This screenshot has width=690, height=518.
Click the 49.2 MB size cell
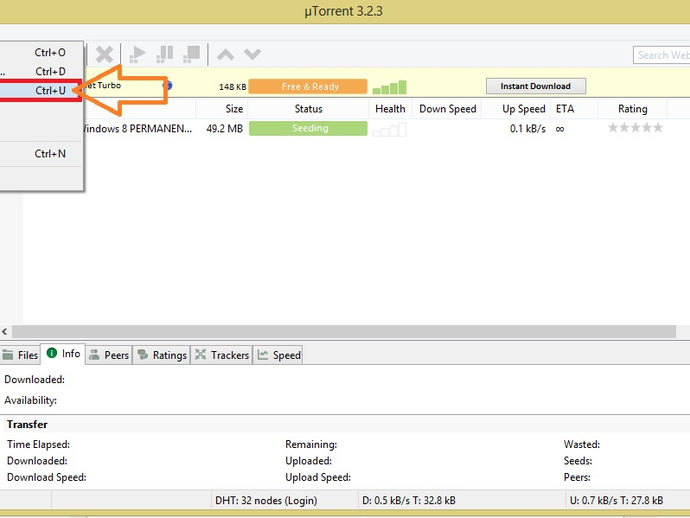[x=224, y=129]
